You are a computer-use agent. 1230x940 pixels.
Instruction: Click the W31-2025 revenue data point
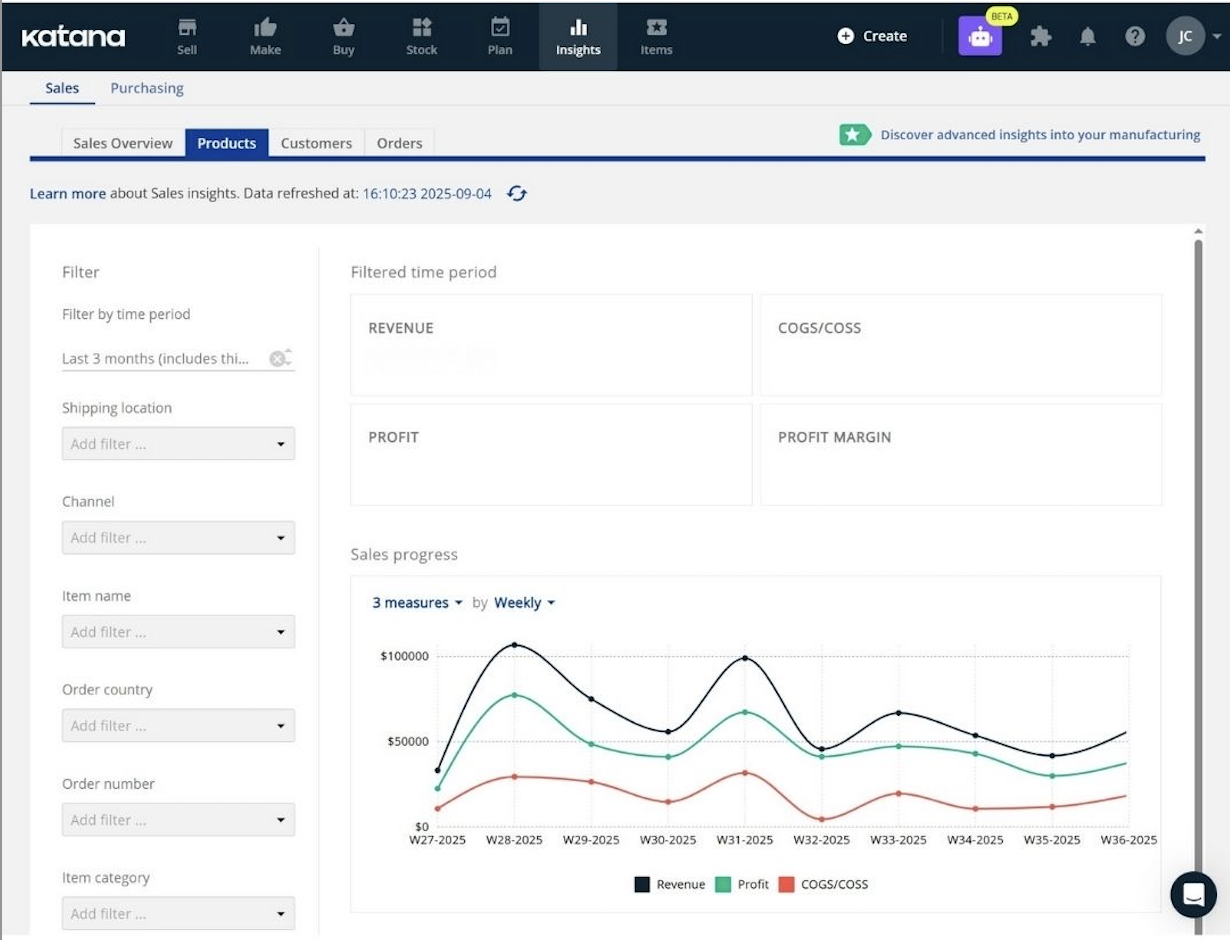pos(745,658)
